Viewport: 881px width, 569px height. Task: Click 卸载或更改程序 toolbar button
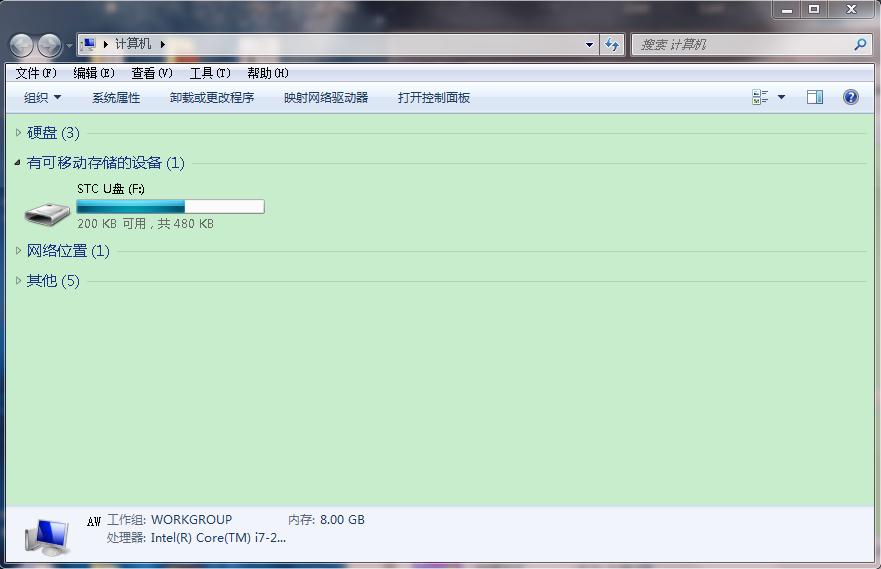point(212,98)
